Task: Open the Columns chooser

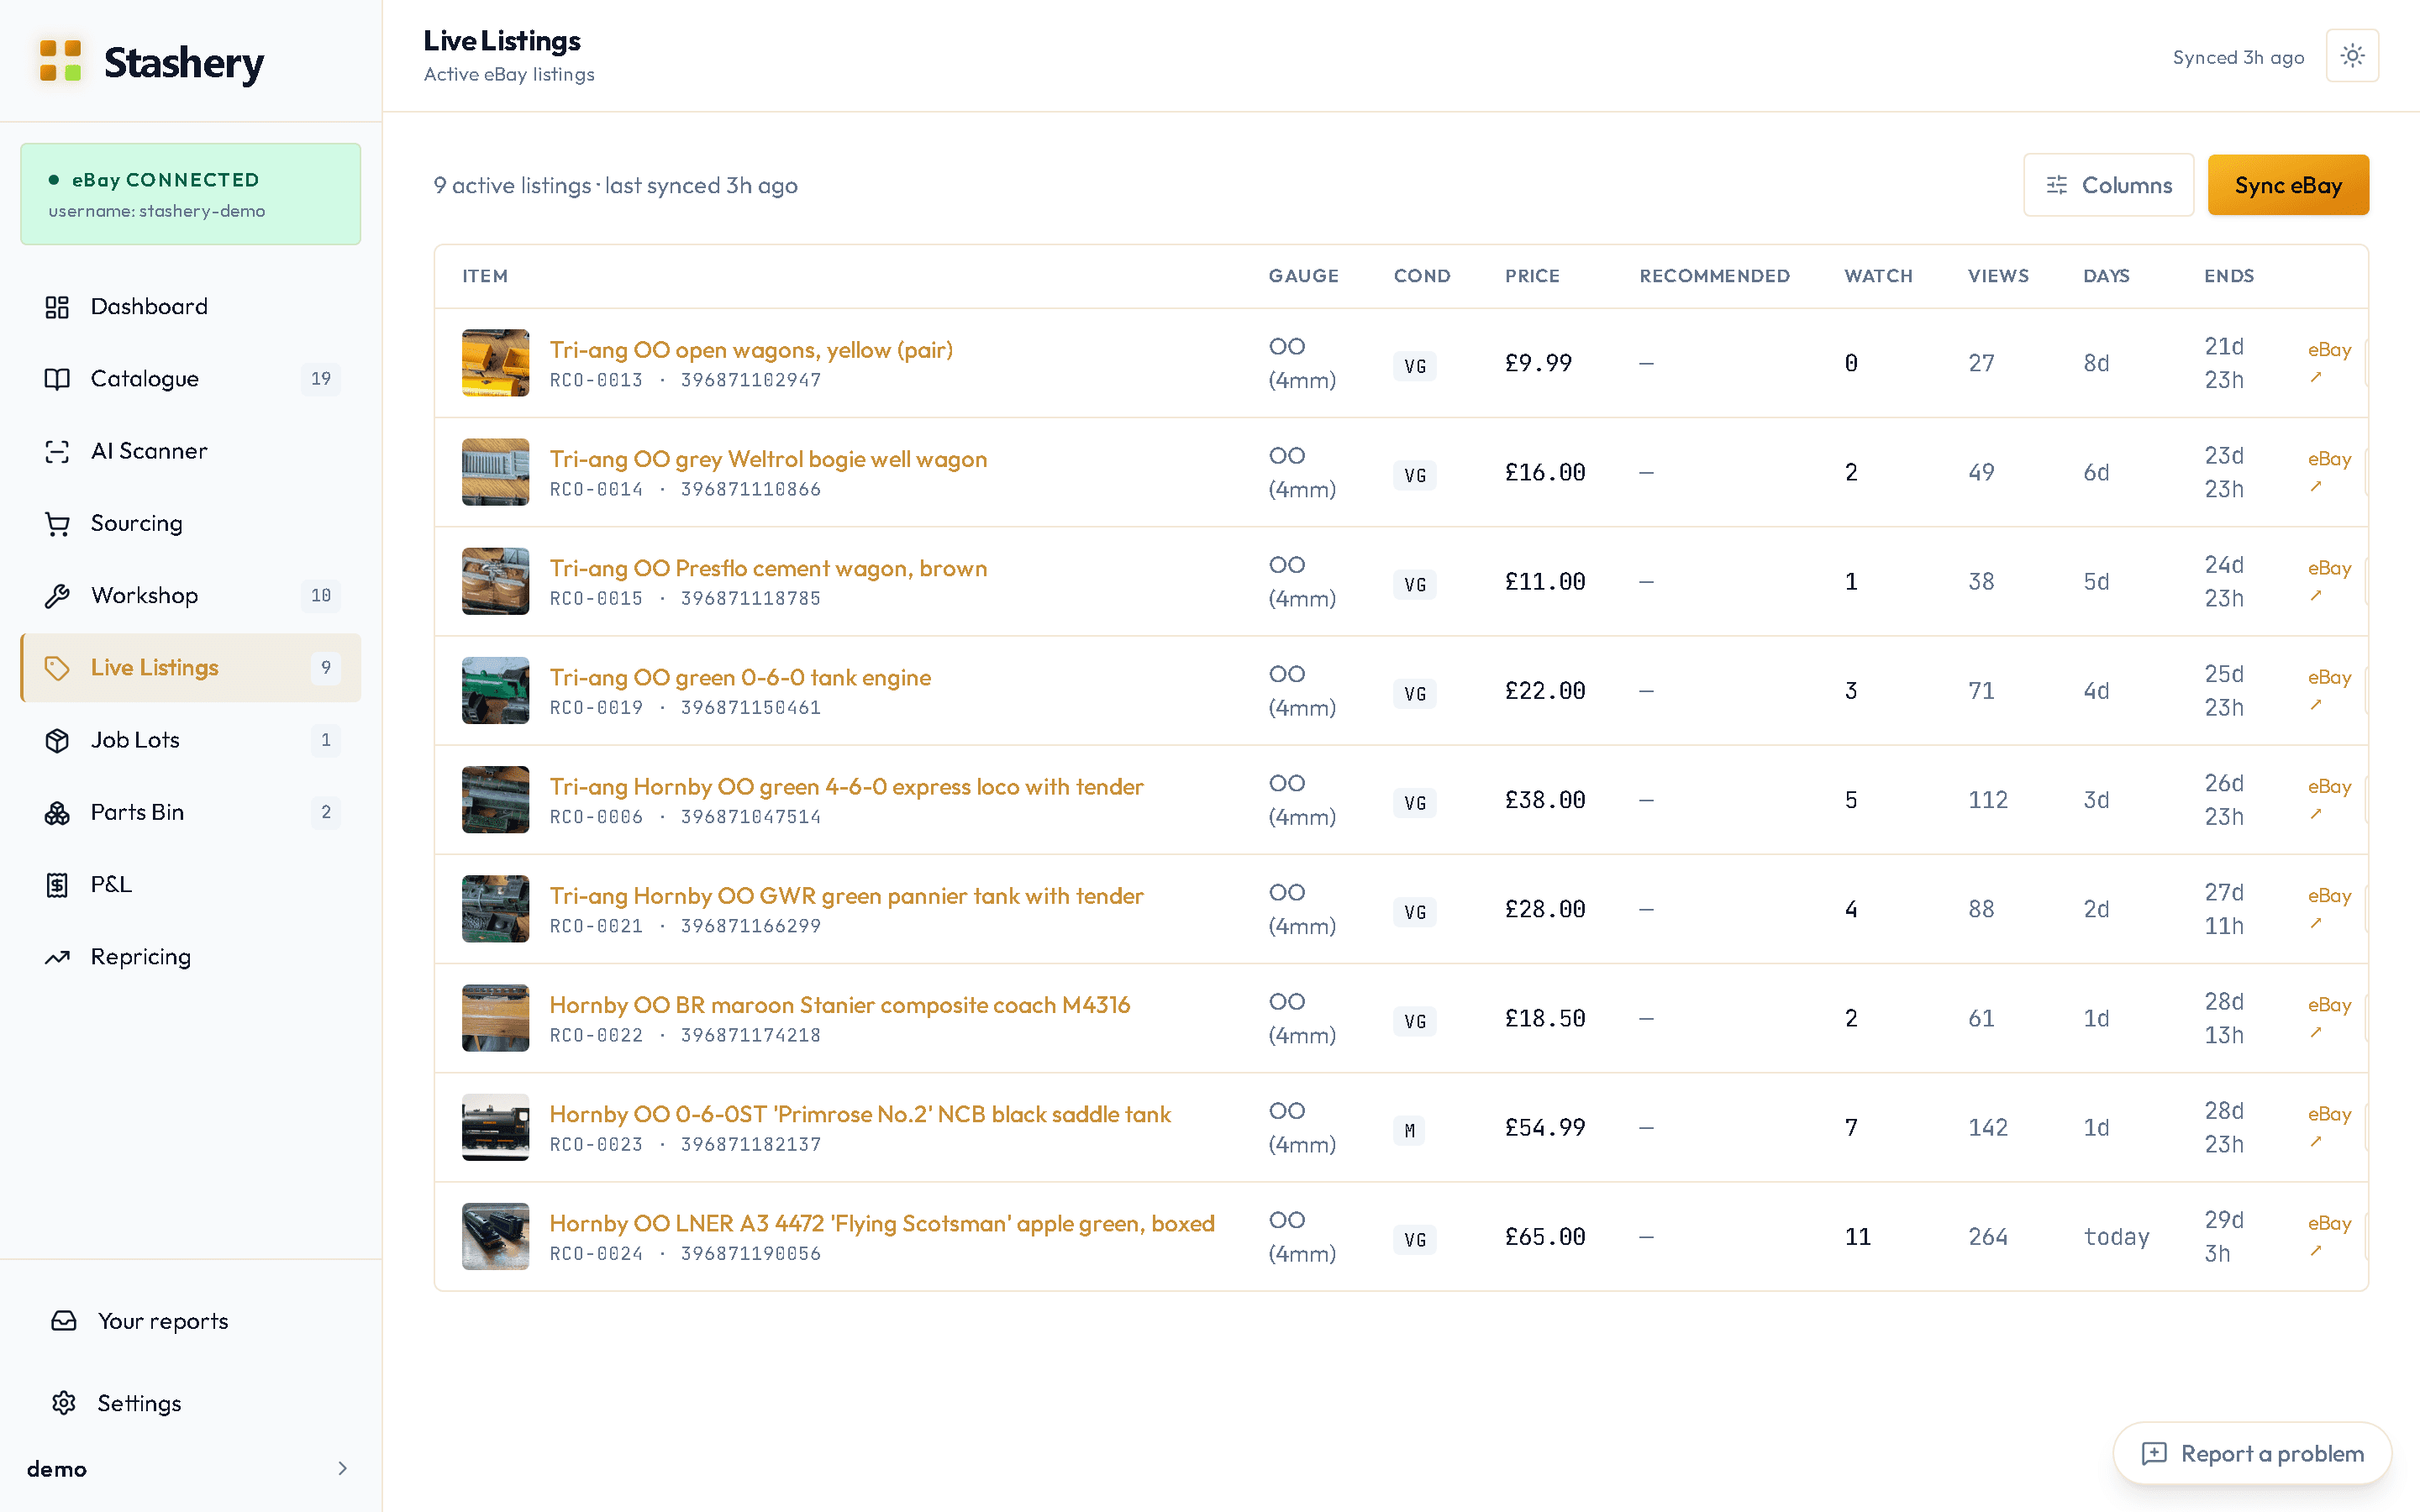Action: click(x=2108, y=185)
